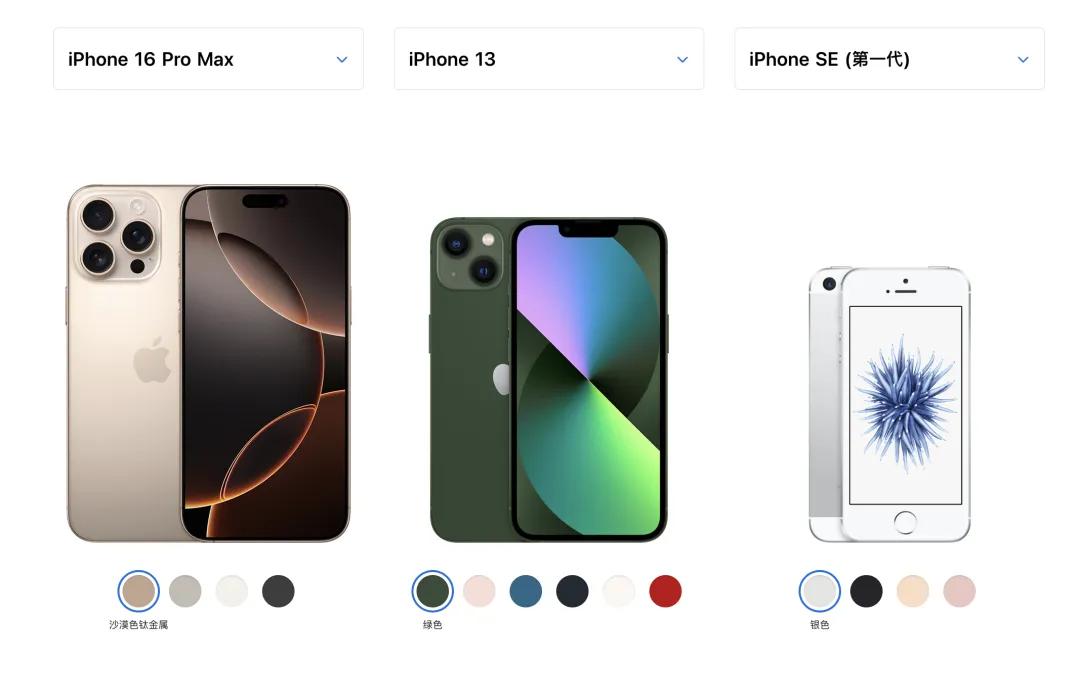Click the iPhone 16 Pro Max product image
The width and height of the screenshot is (1080, 700).
(208, 363)
